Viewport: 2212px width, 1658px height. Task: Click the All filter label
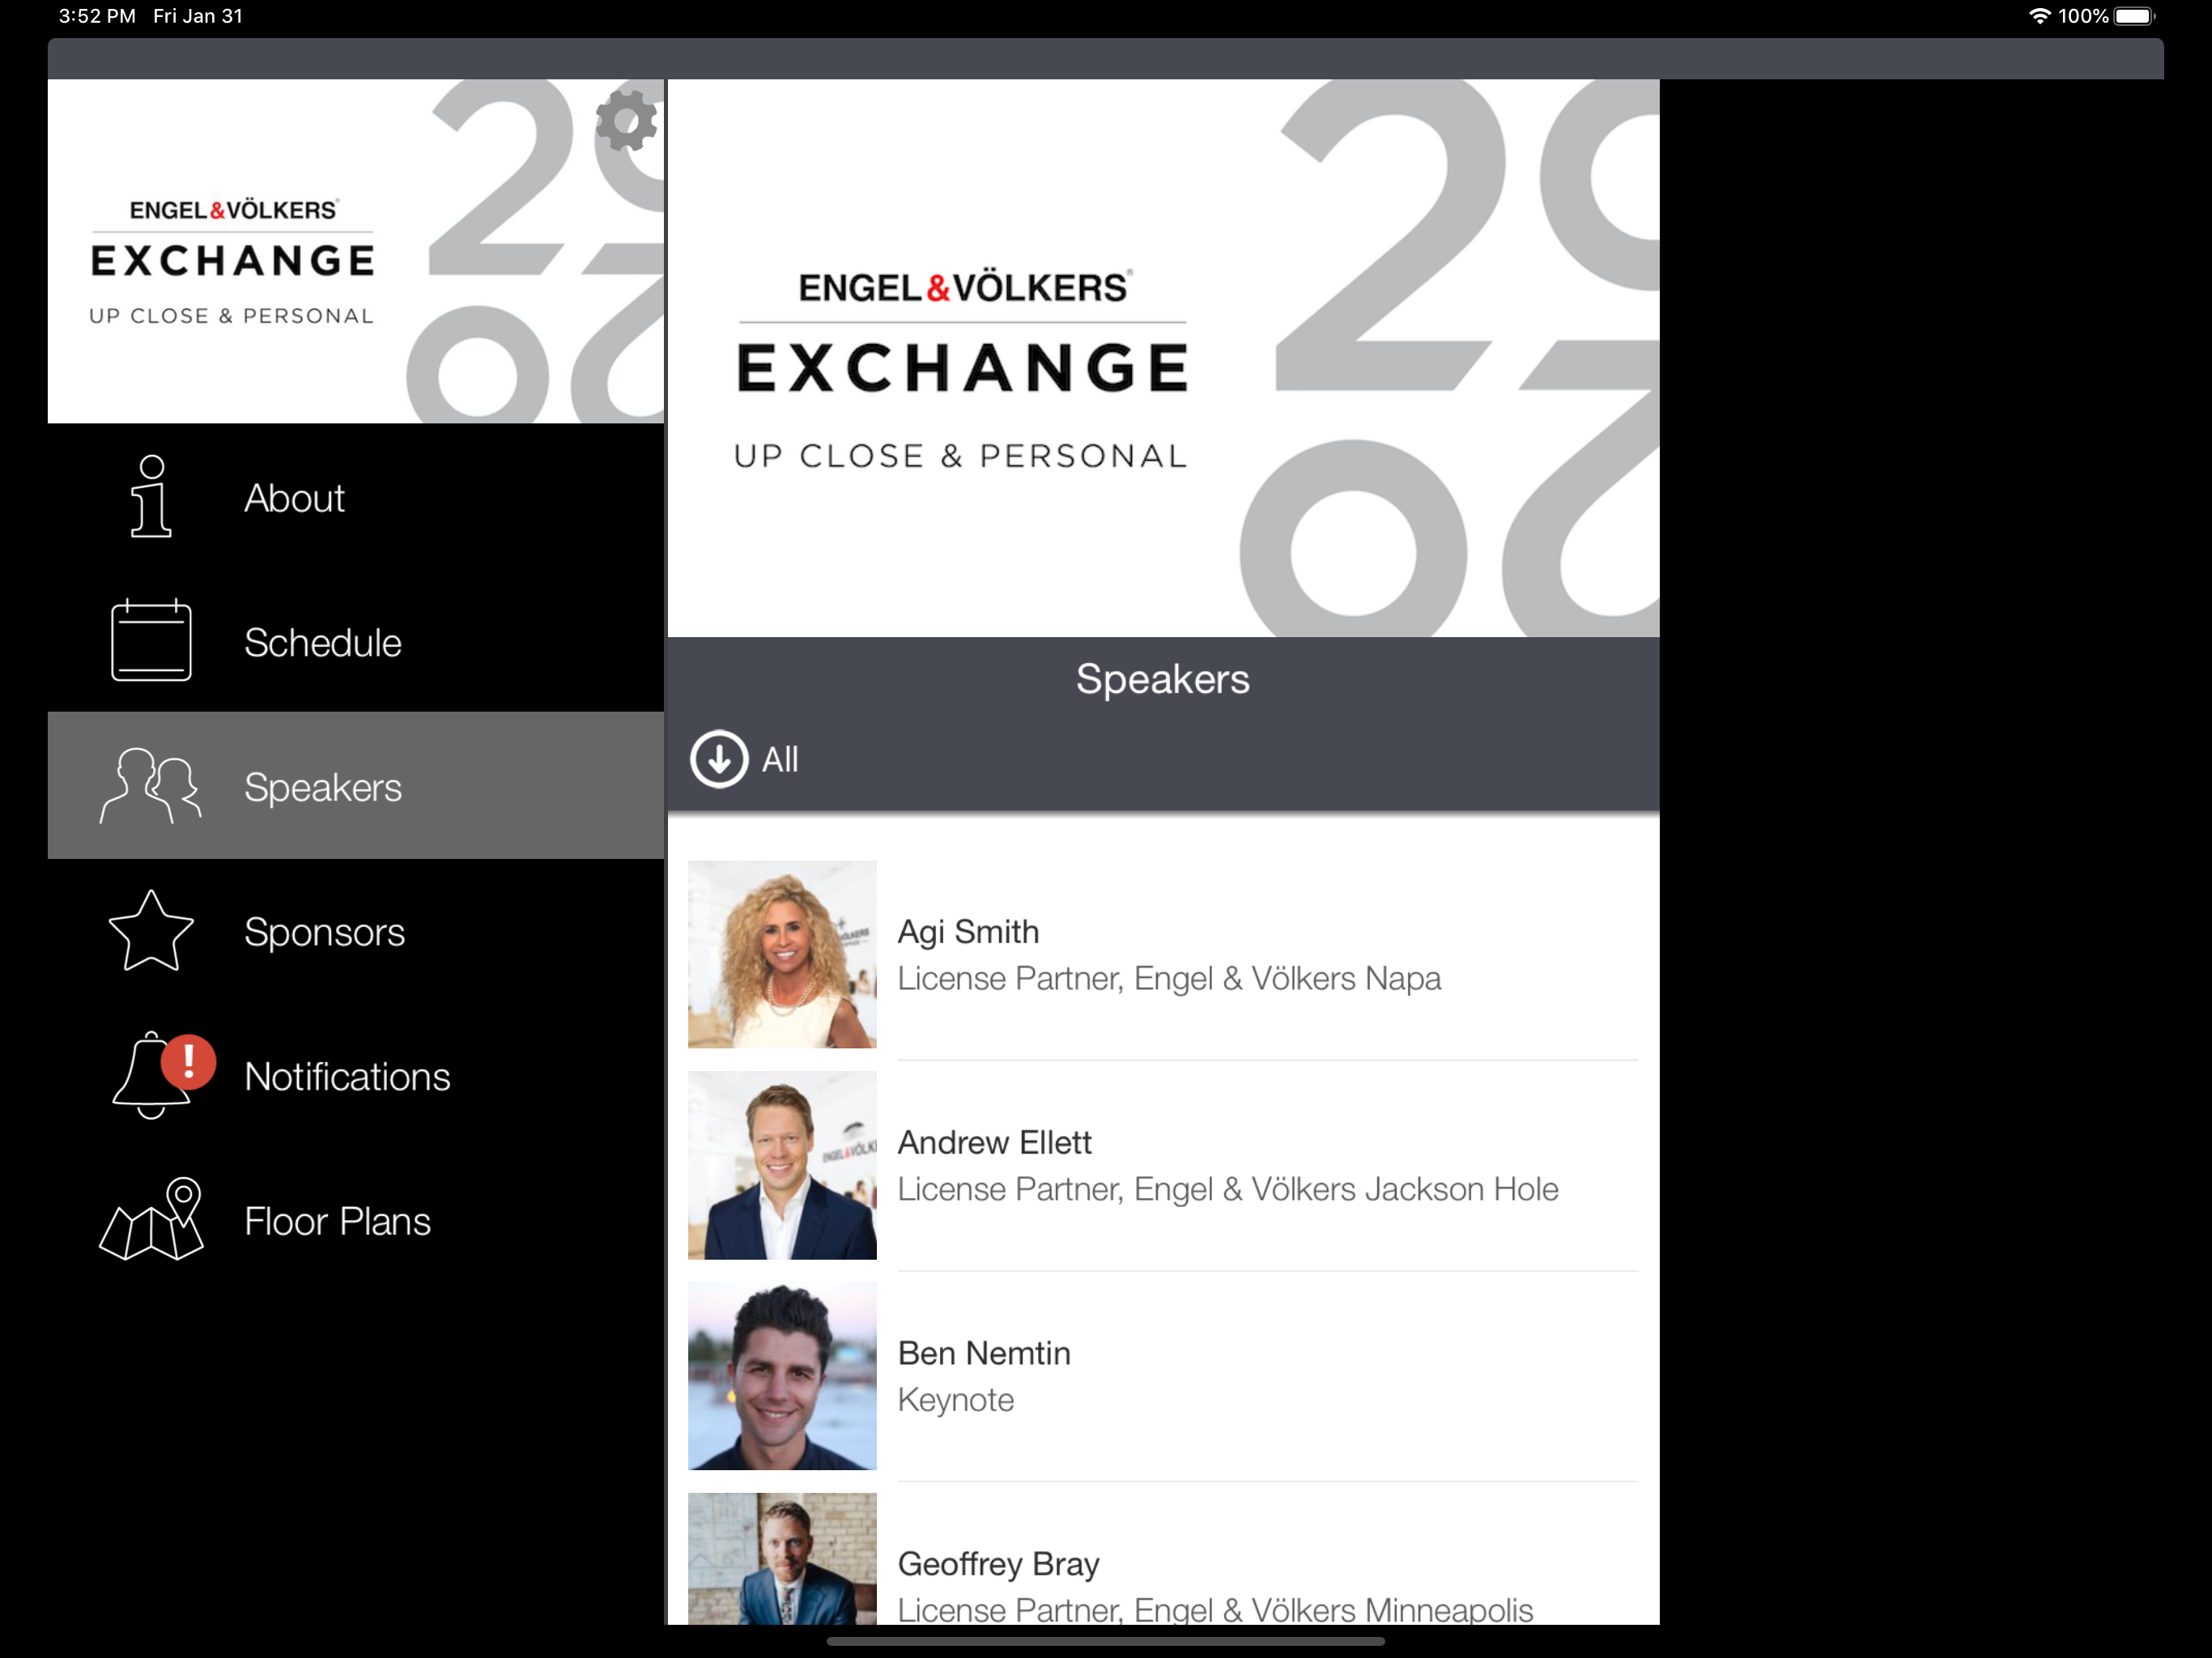tap(780, 760)
